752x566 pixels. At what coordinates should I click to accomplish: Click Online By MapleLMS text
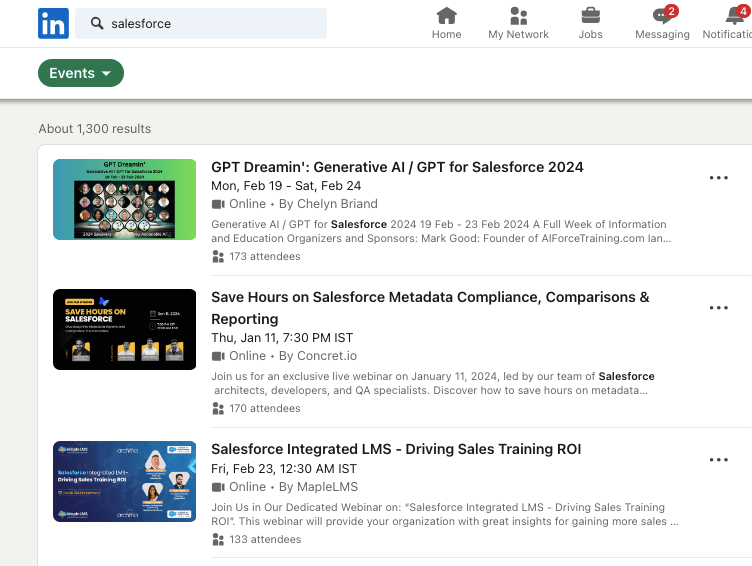(x=294, y=487)
